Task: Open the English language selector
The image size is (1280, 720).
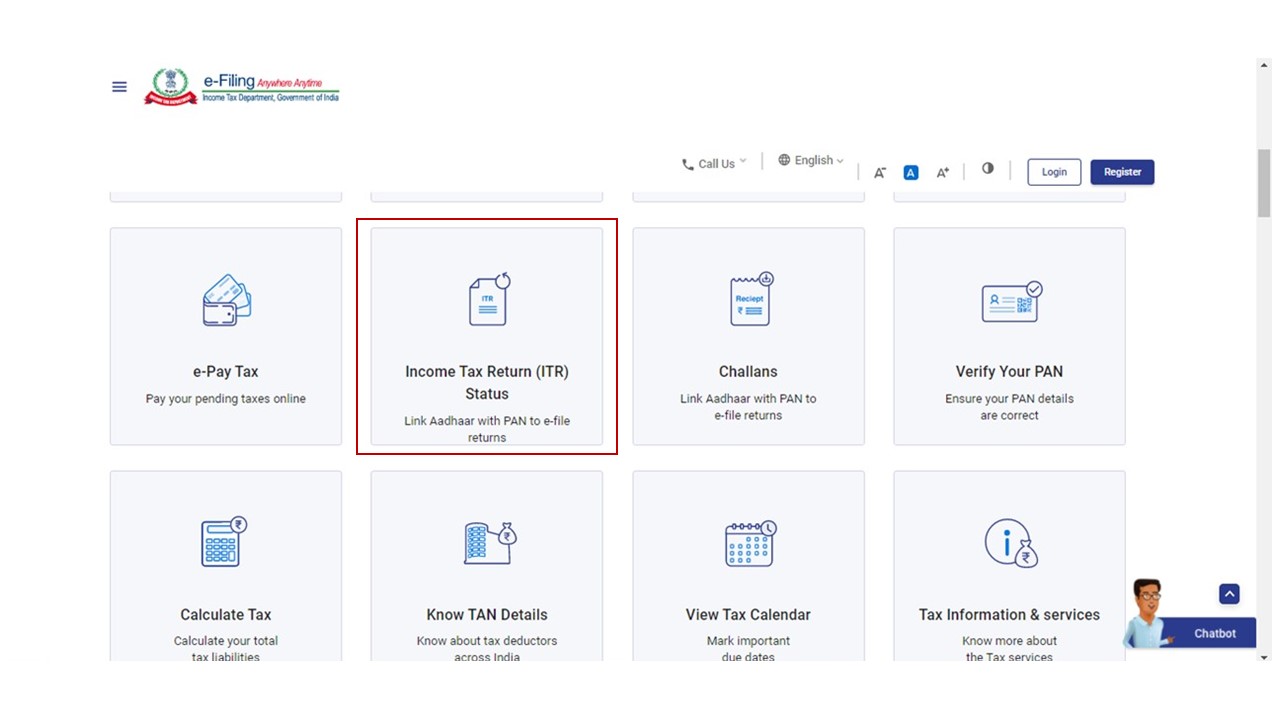Action: tap(810, 160)
